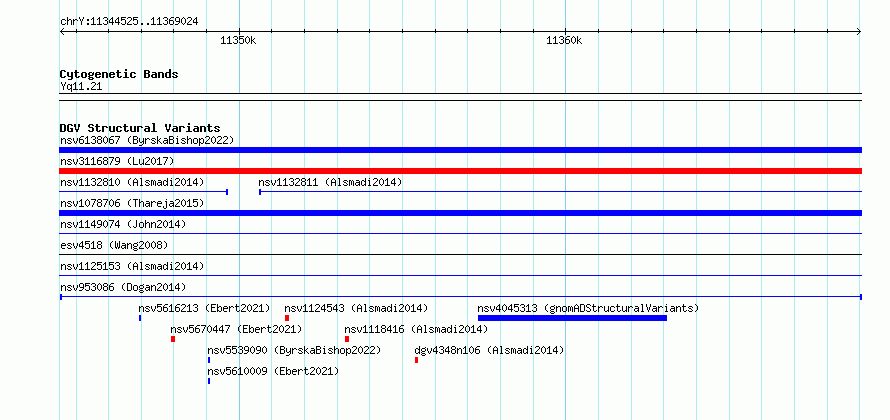Click the nsv1078706 (Thareja2015) label

(x=132, y=203)
